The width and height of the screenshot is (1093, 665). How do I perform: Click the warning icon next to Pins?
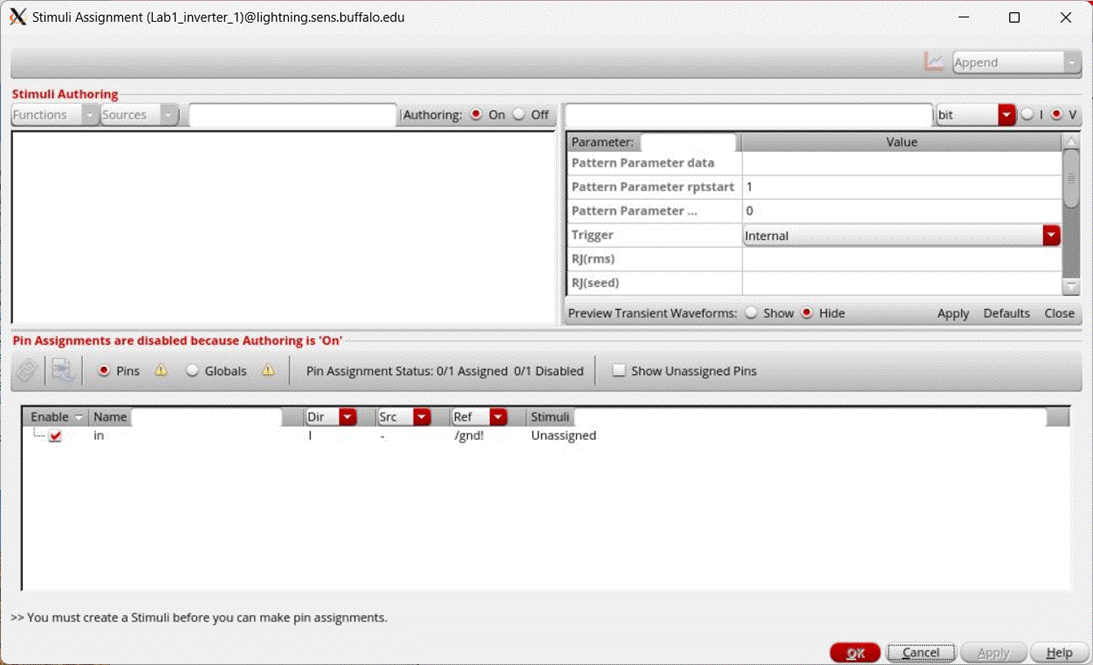160,371
